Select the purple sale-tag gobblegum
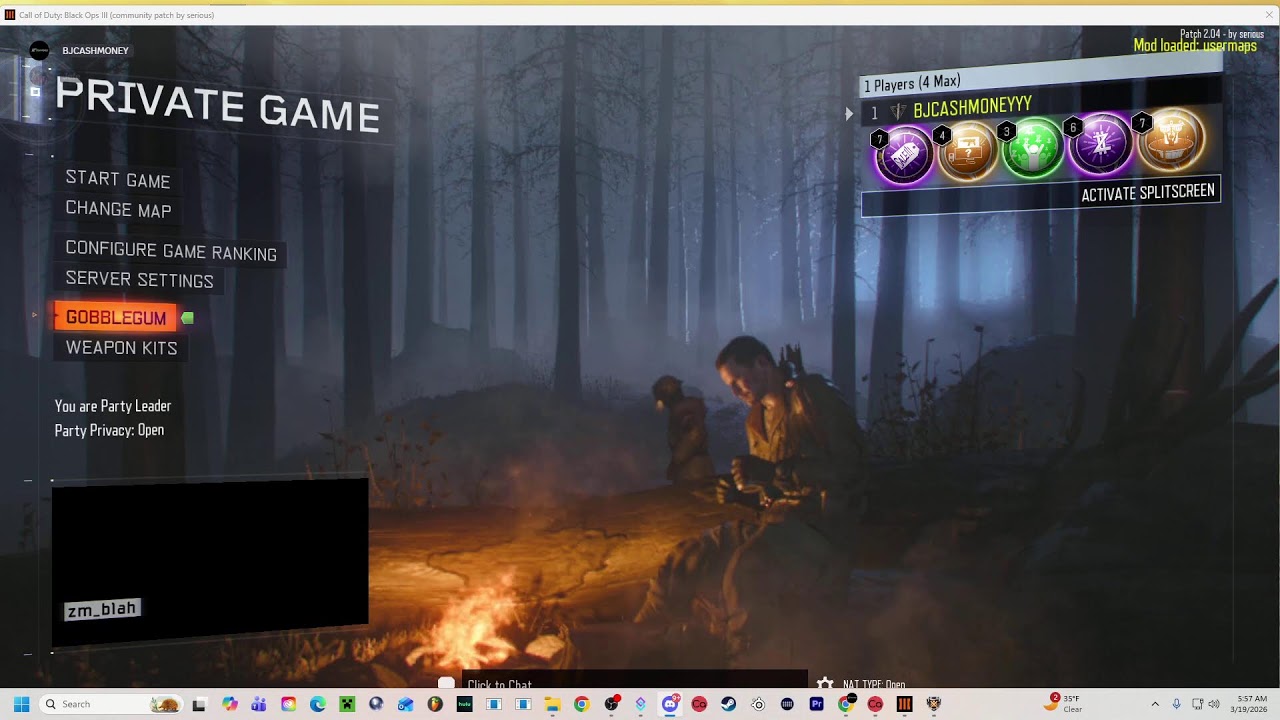This screenshot has height=720, width=1280. (904, 157)
